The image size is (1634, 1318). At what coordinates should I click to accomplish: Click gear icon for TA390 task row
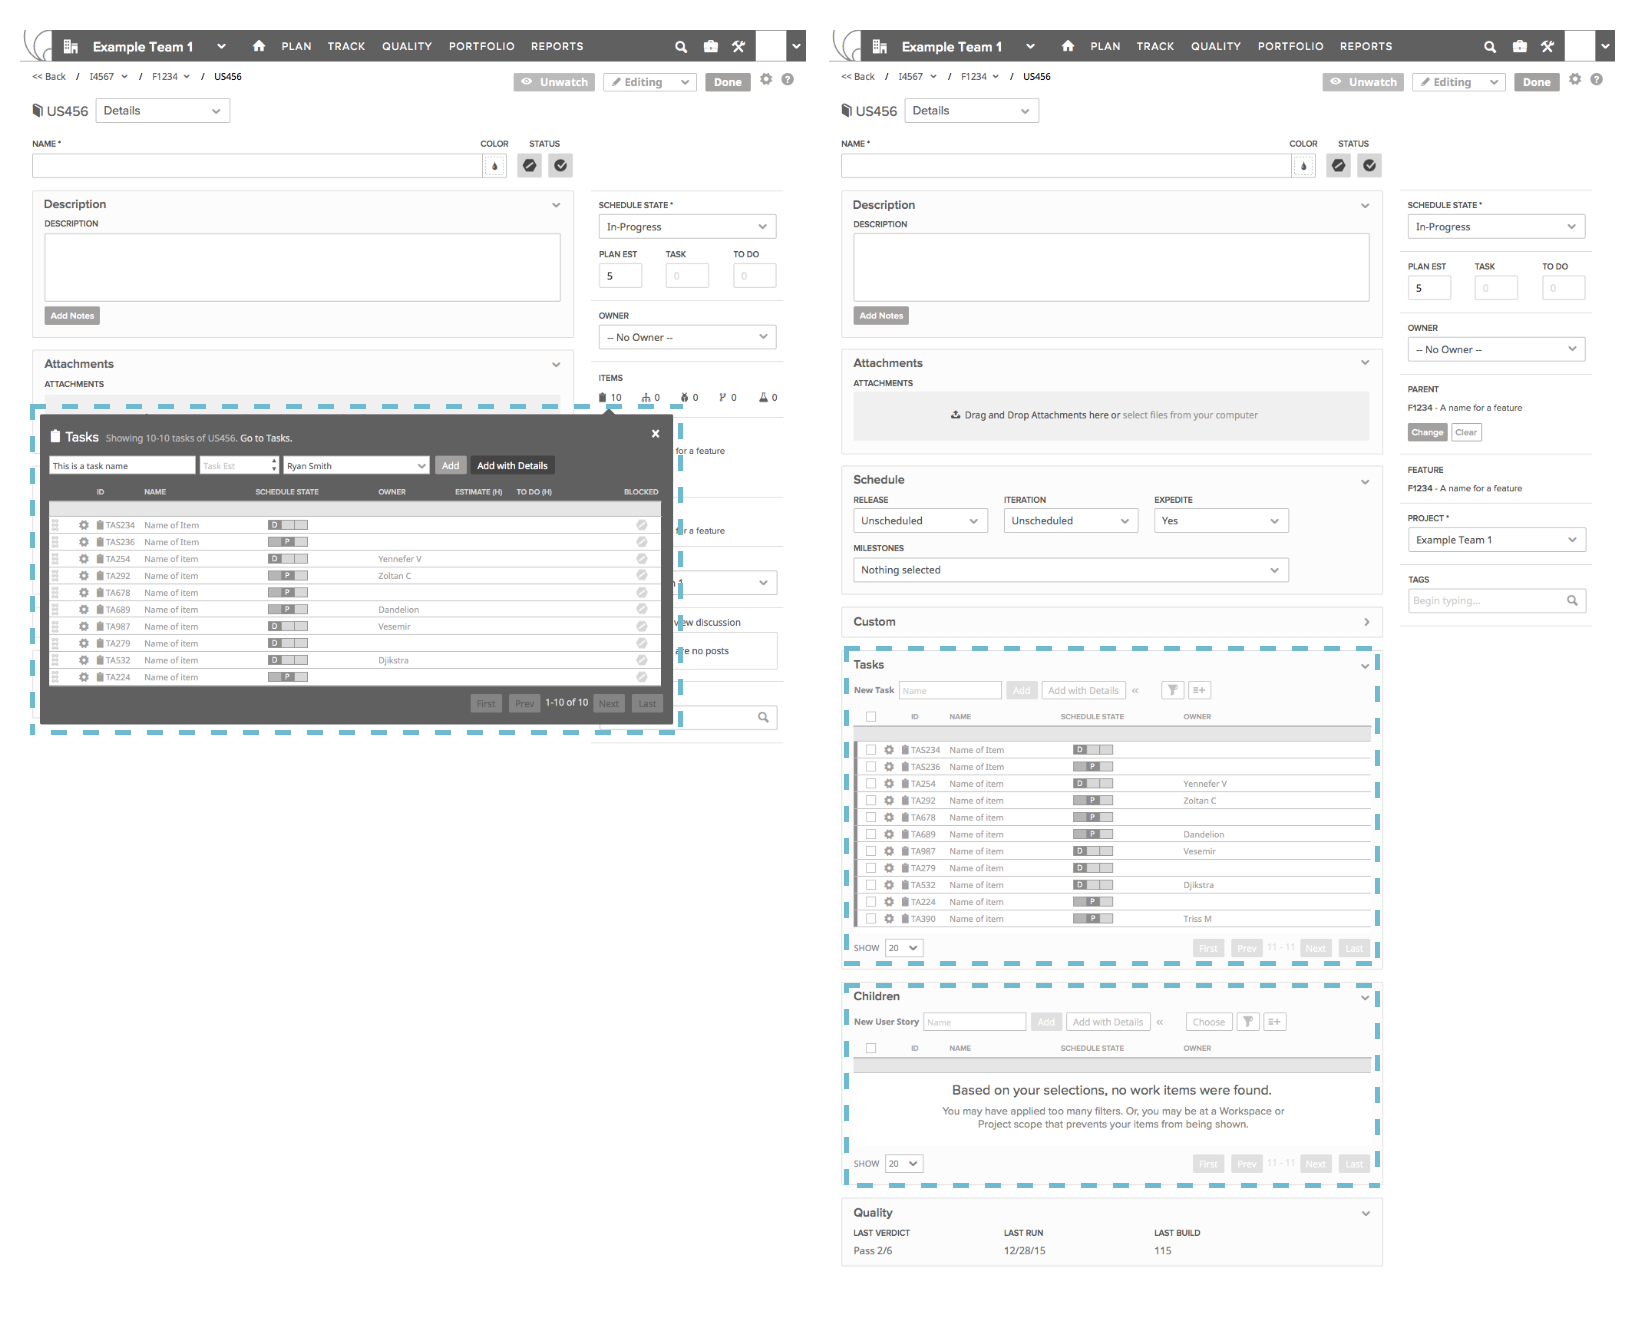[889, 919]
